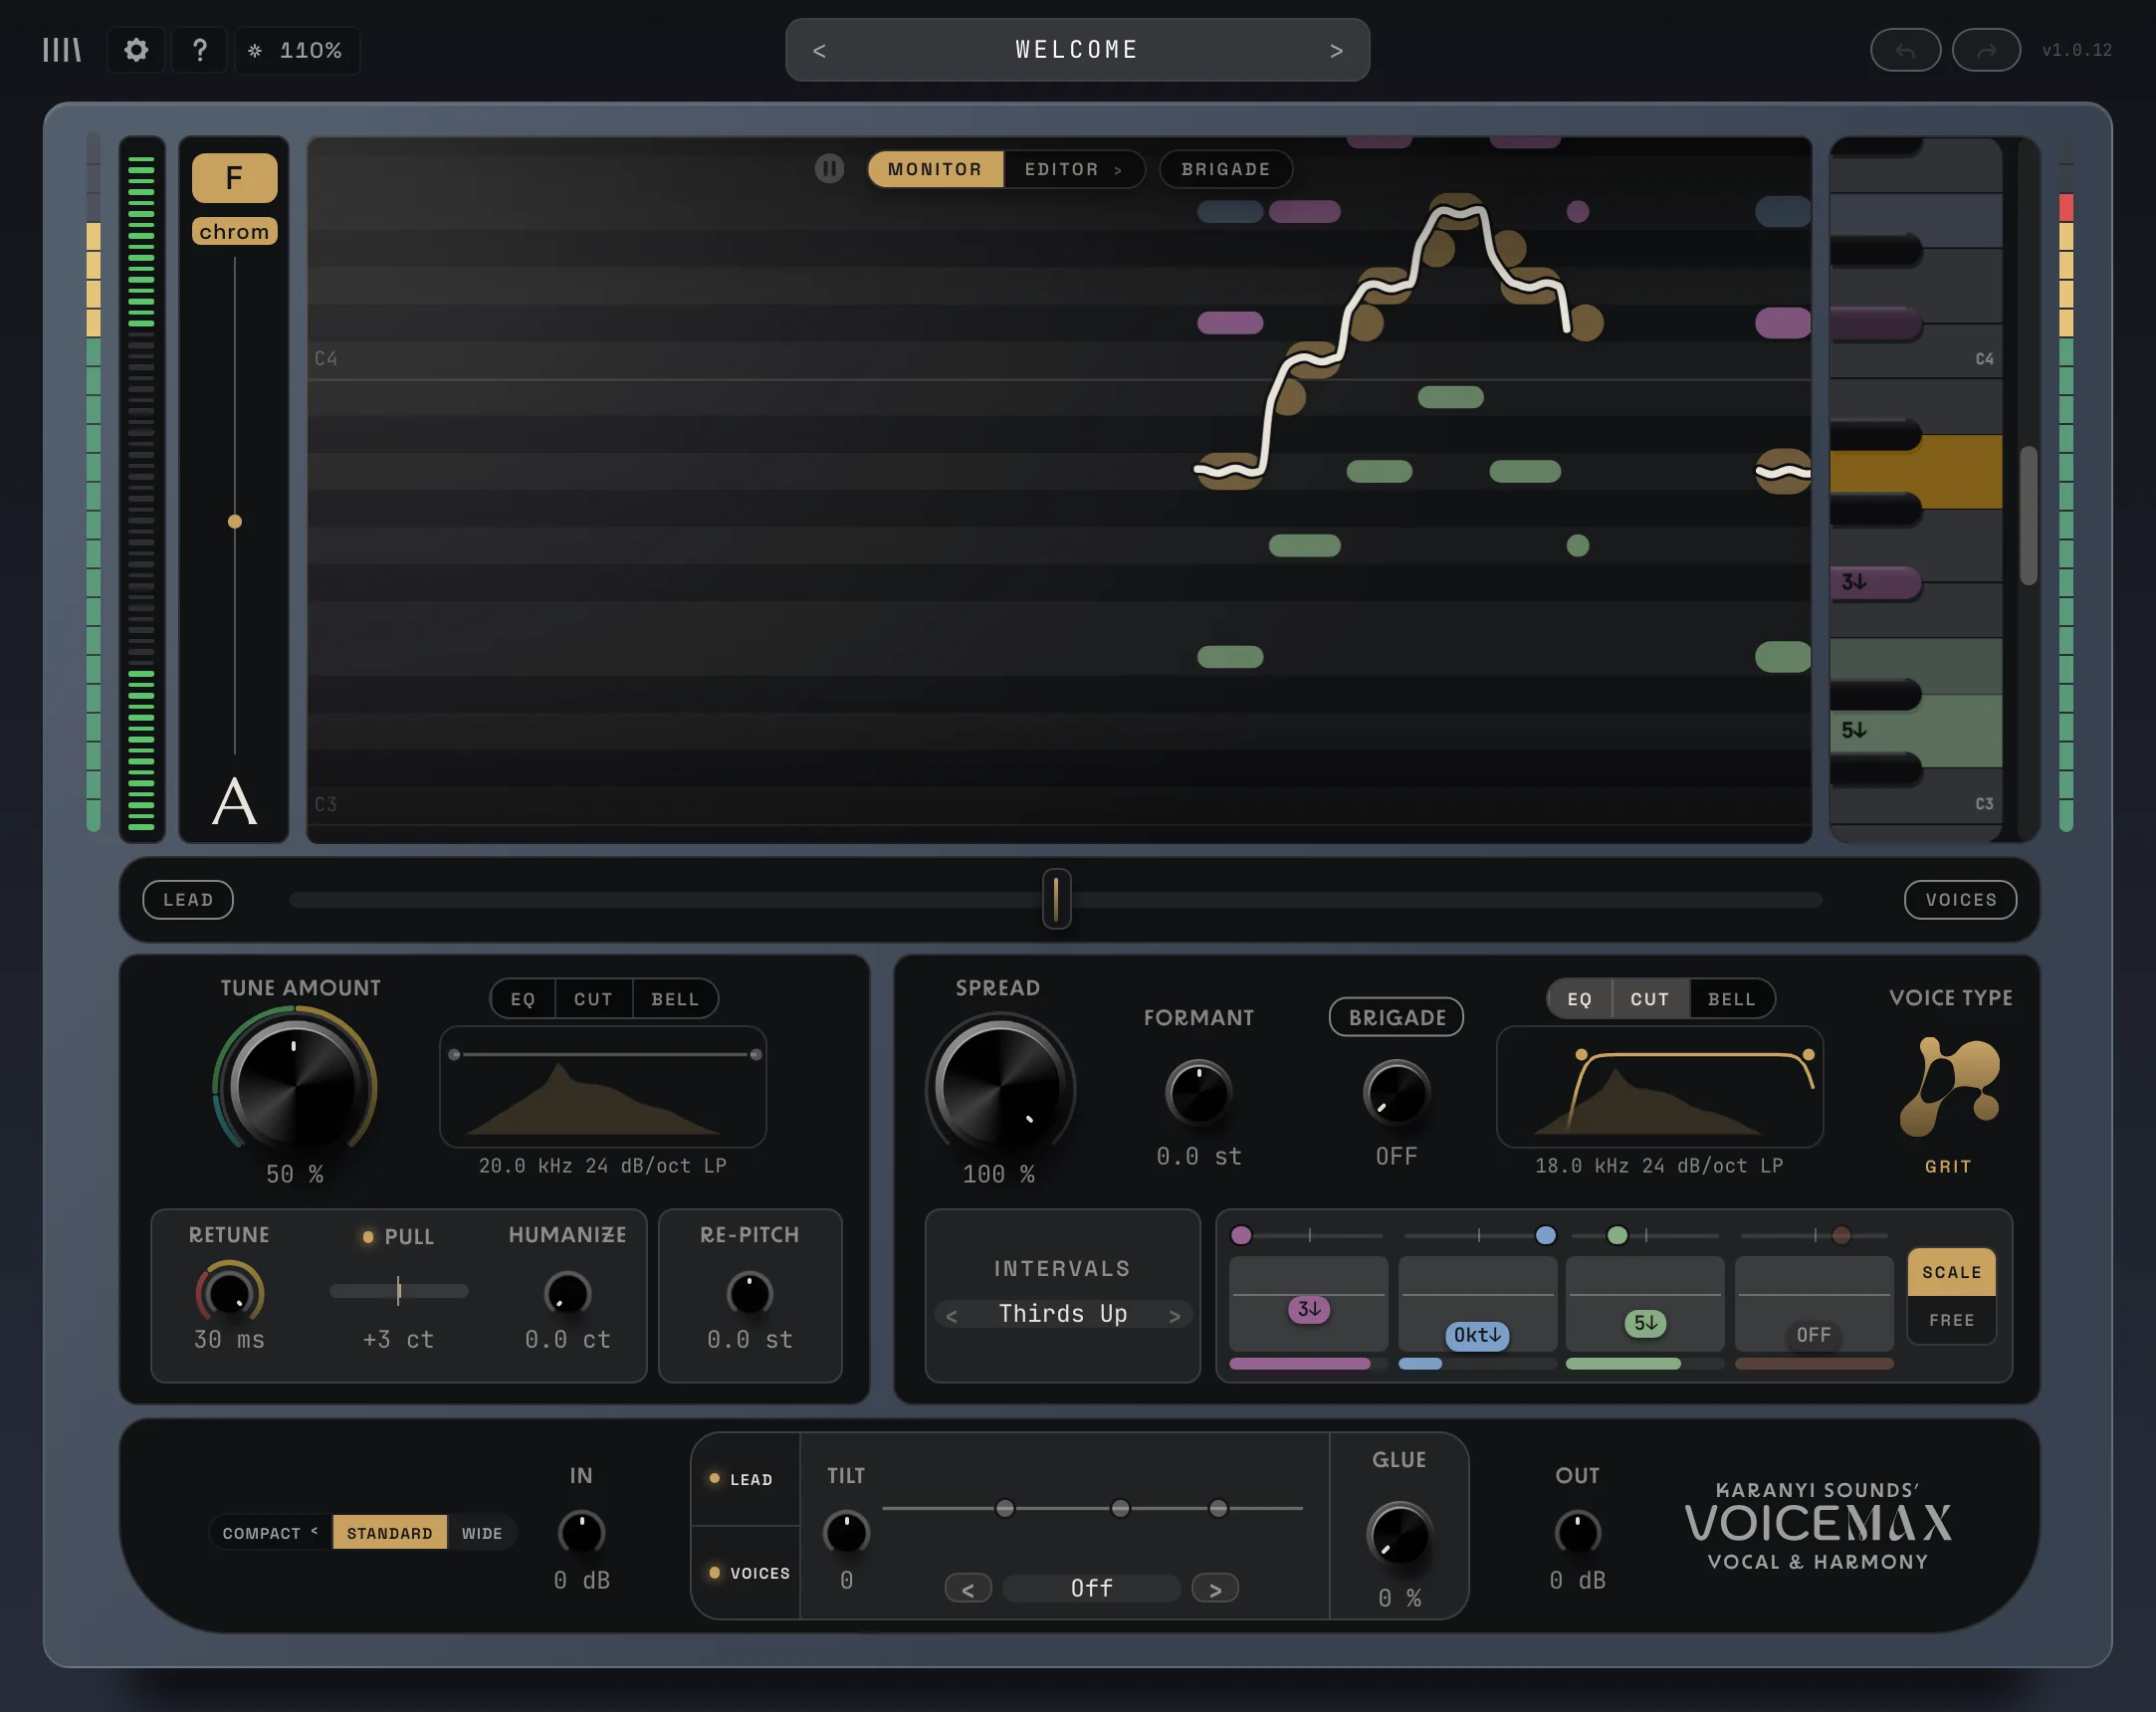Click the key range vertical slider handle
The width and height of the screenshot is (2156, 1712).
pos(235,521)
